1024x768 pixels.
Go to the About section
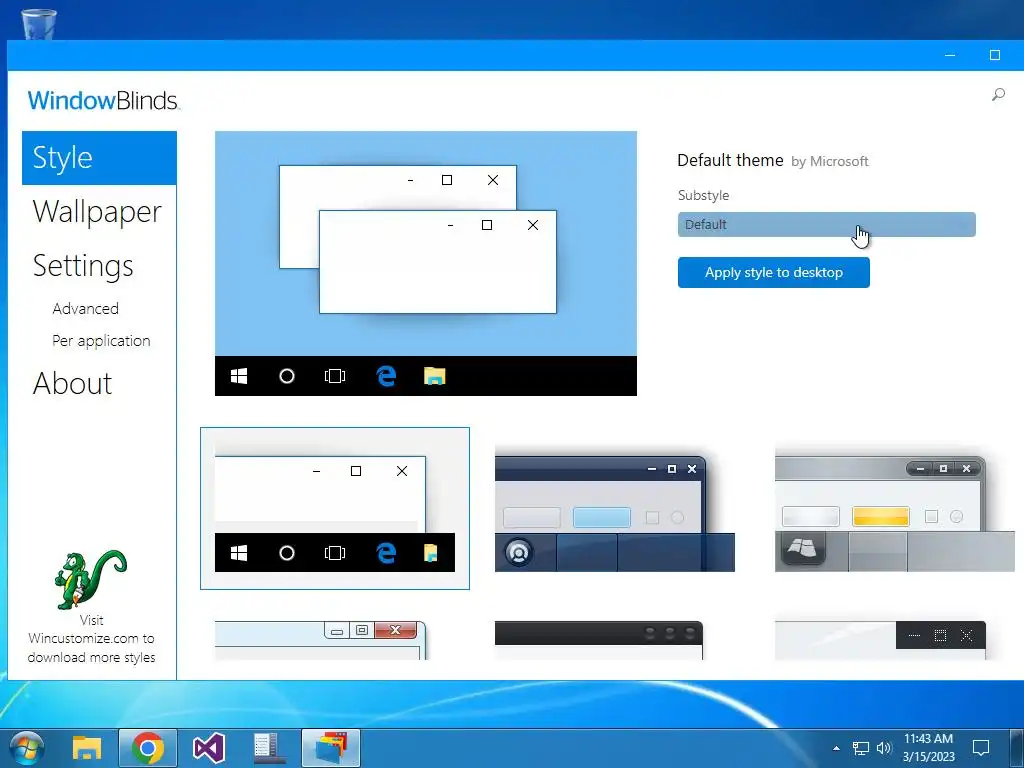point(72,383)
